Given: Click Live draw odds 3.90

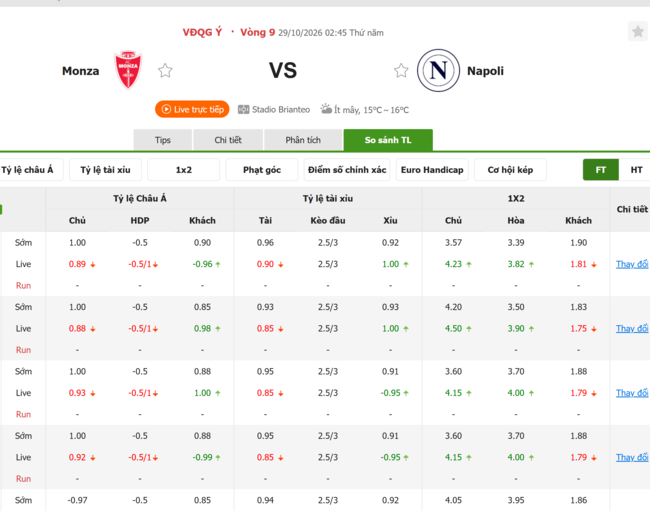Looking at the screenshot, I should pos(516,328).
